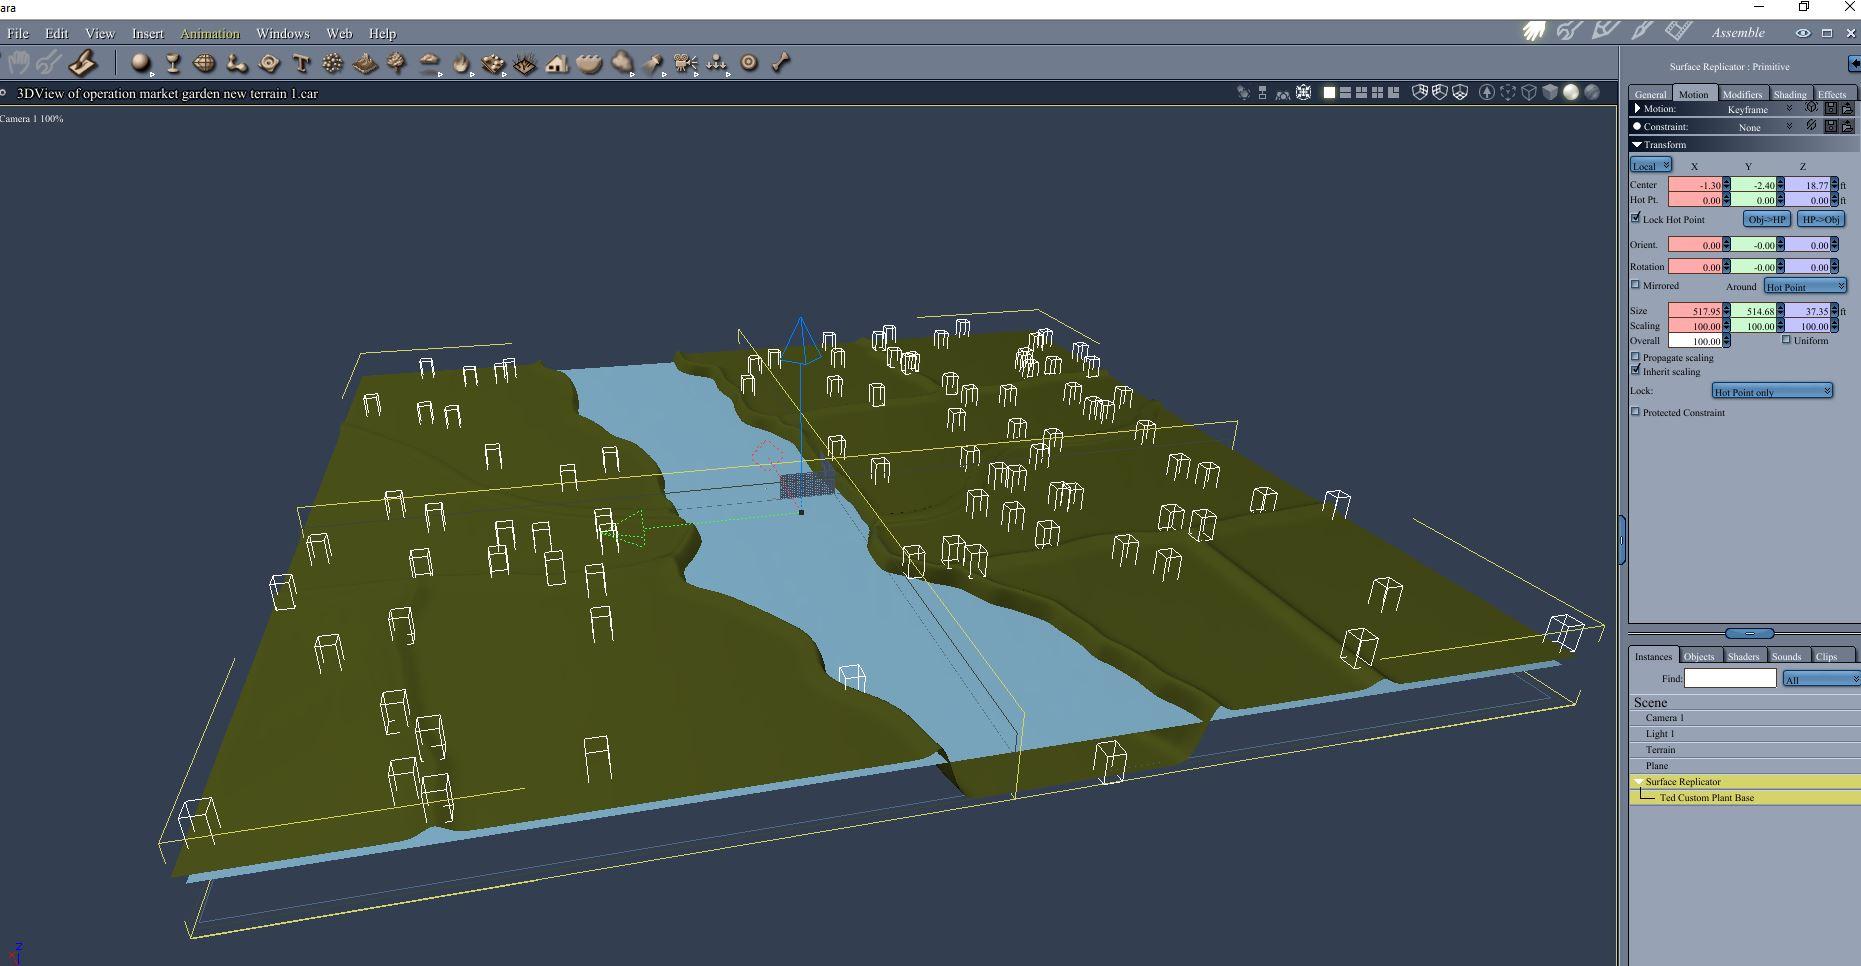Open the Motion Keyframe dropdown
Screen dimensions: 1861x966
tap(1759, 109)
